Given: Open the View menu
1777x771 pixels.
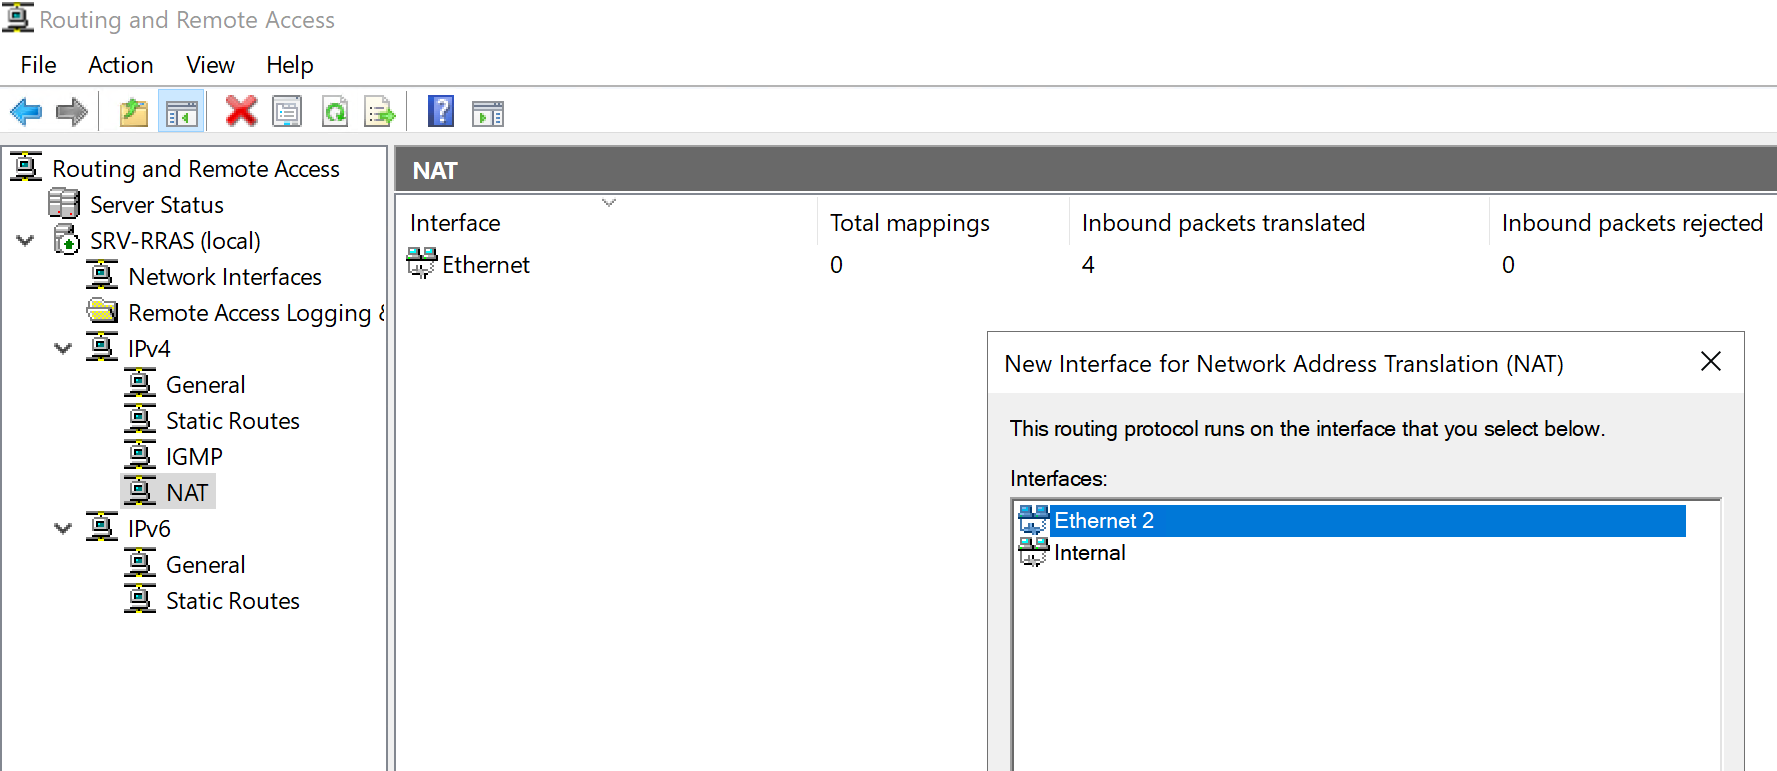Looking at the screenshot, I should click(x=210, y=65).
